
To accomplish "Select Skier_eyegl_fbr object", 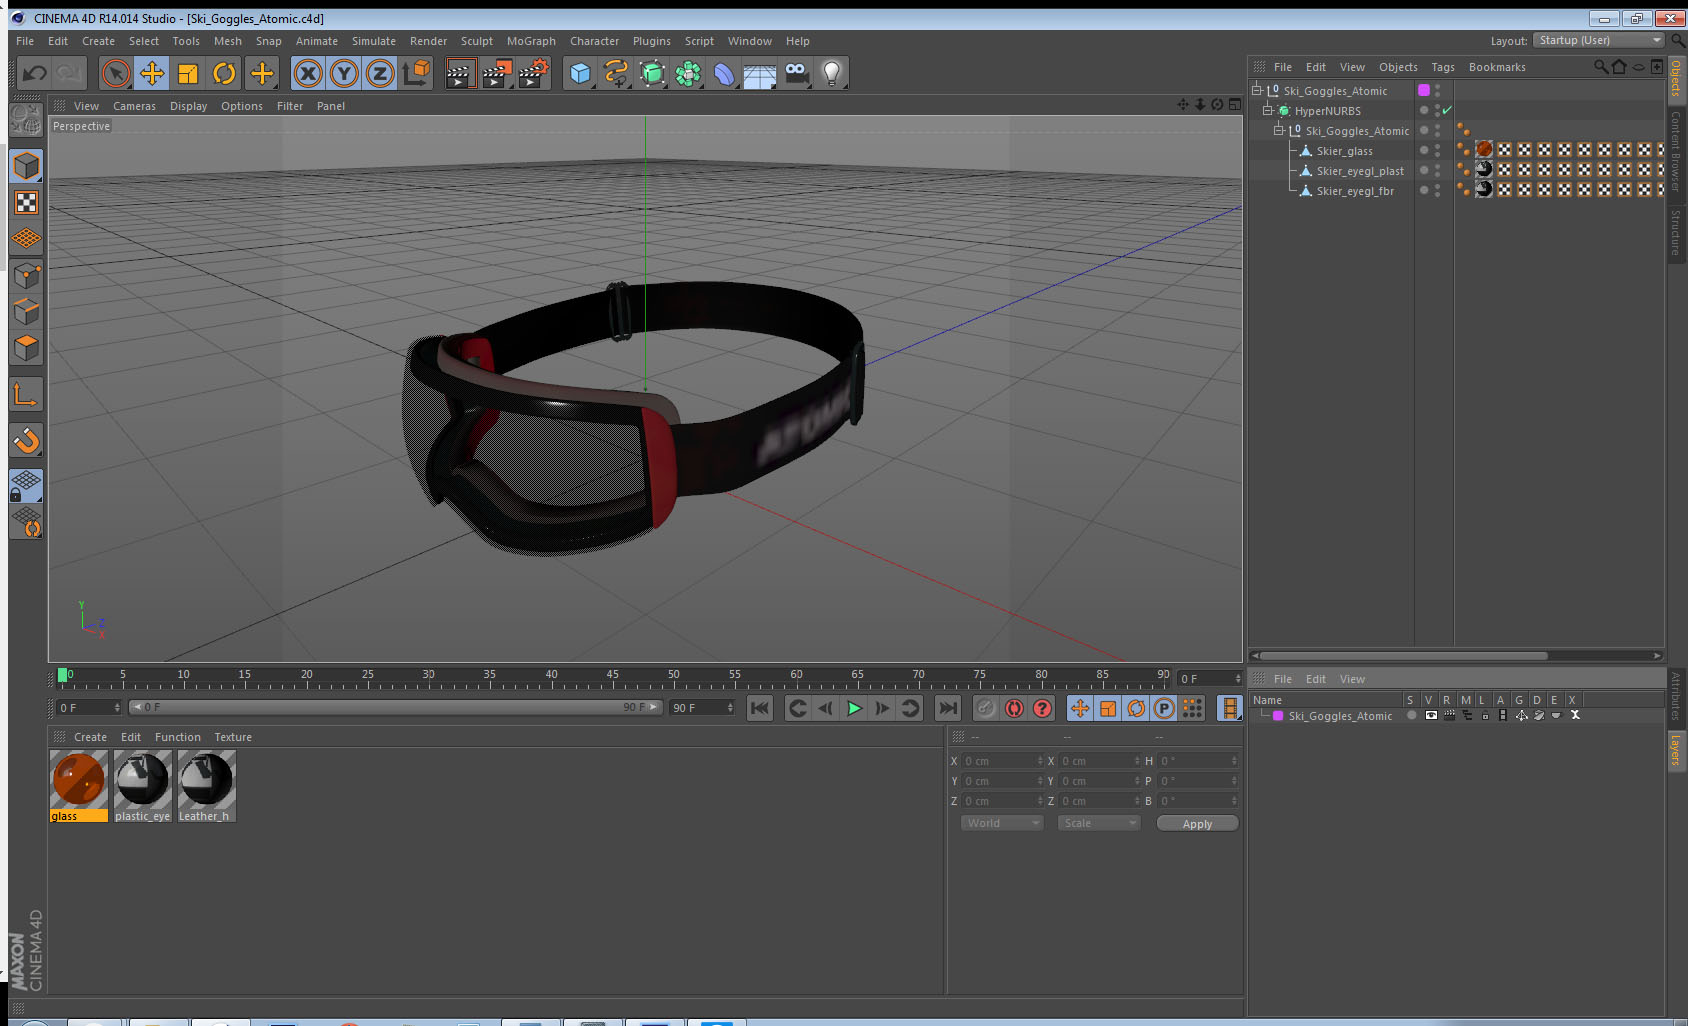I will [x=1355, y=191].
